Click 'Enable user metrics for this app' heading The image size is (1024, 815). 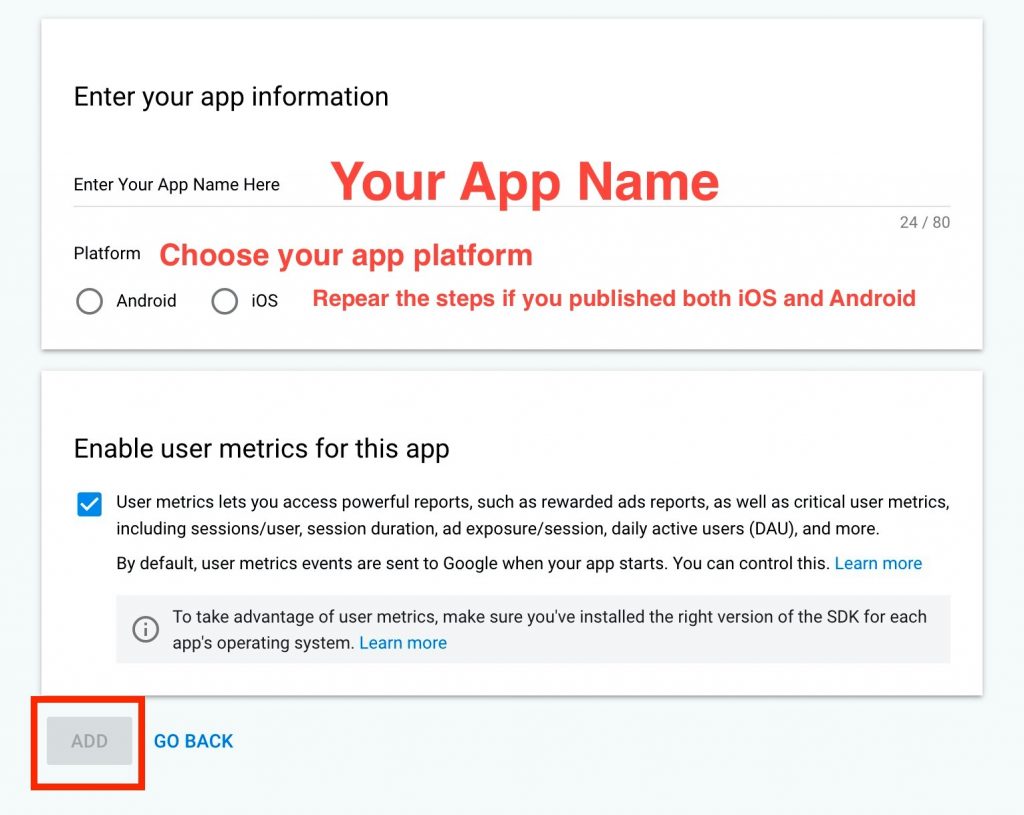tap(261, 449)
